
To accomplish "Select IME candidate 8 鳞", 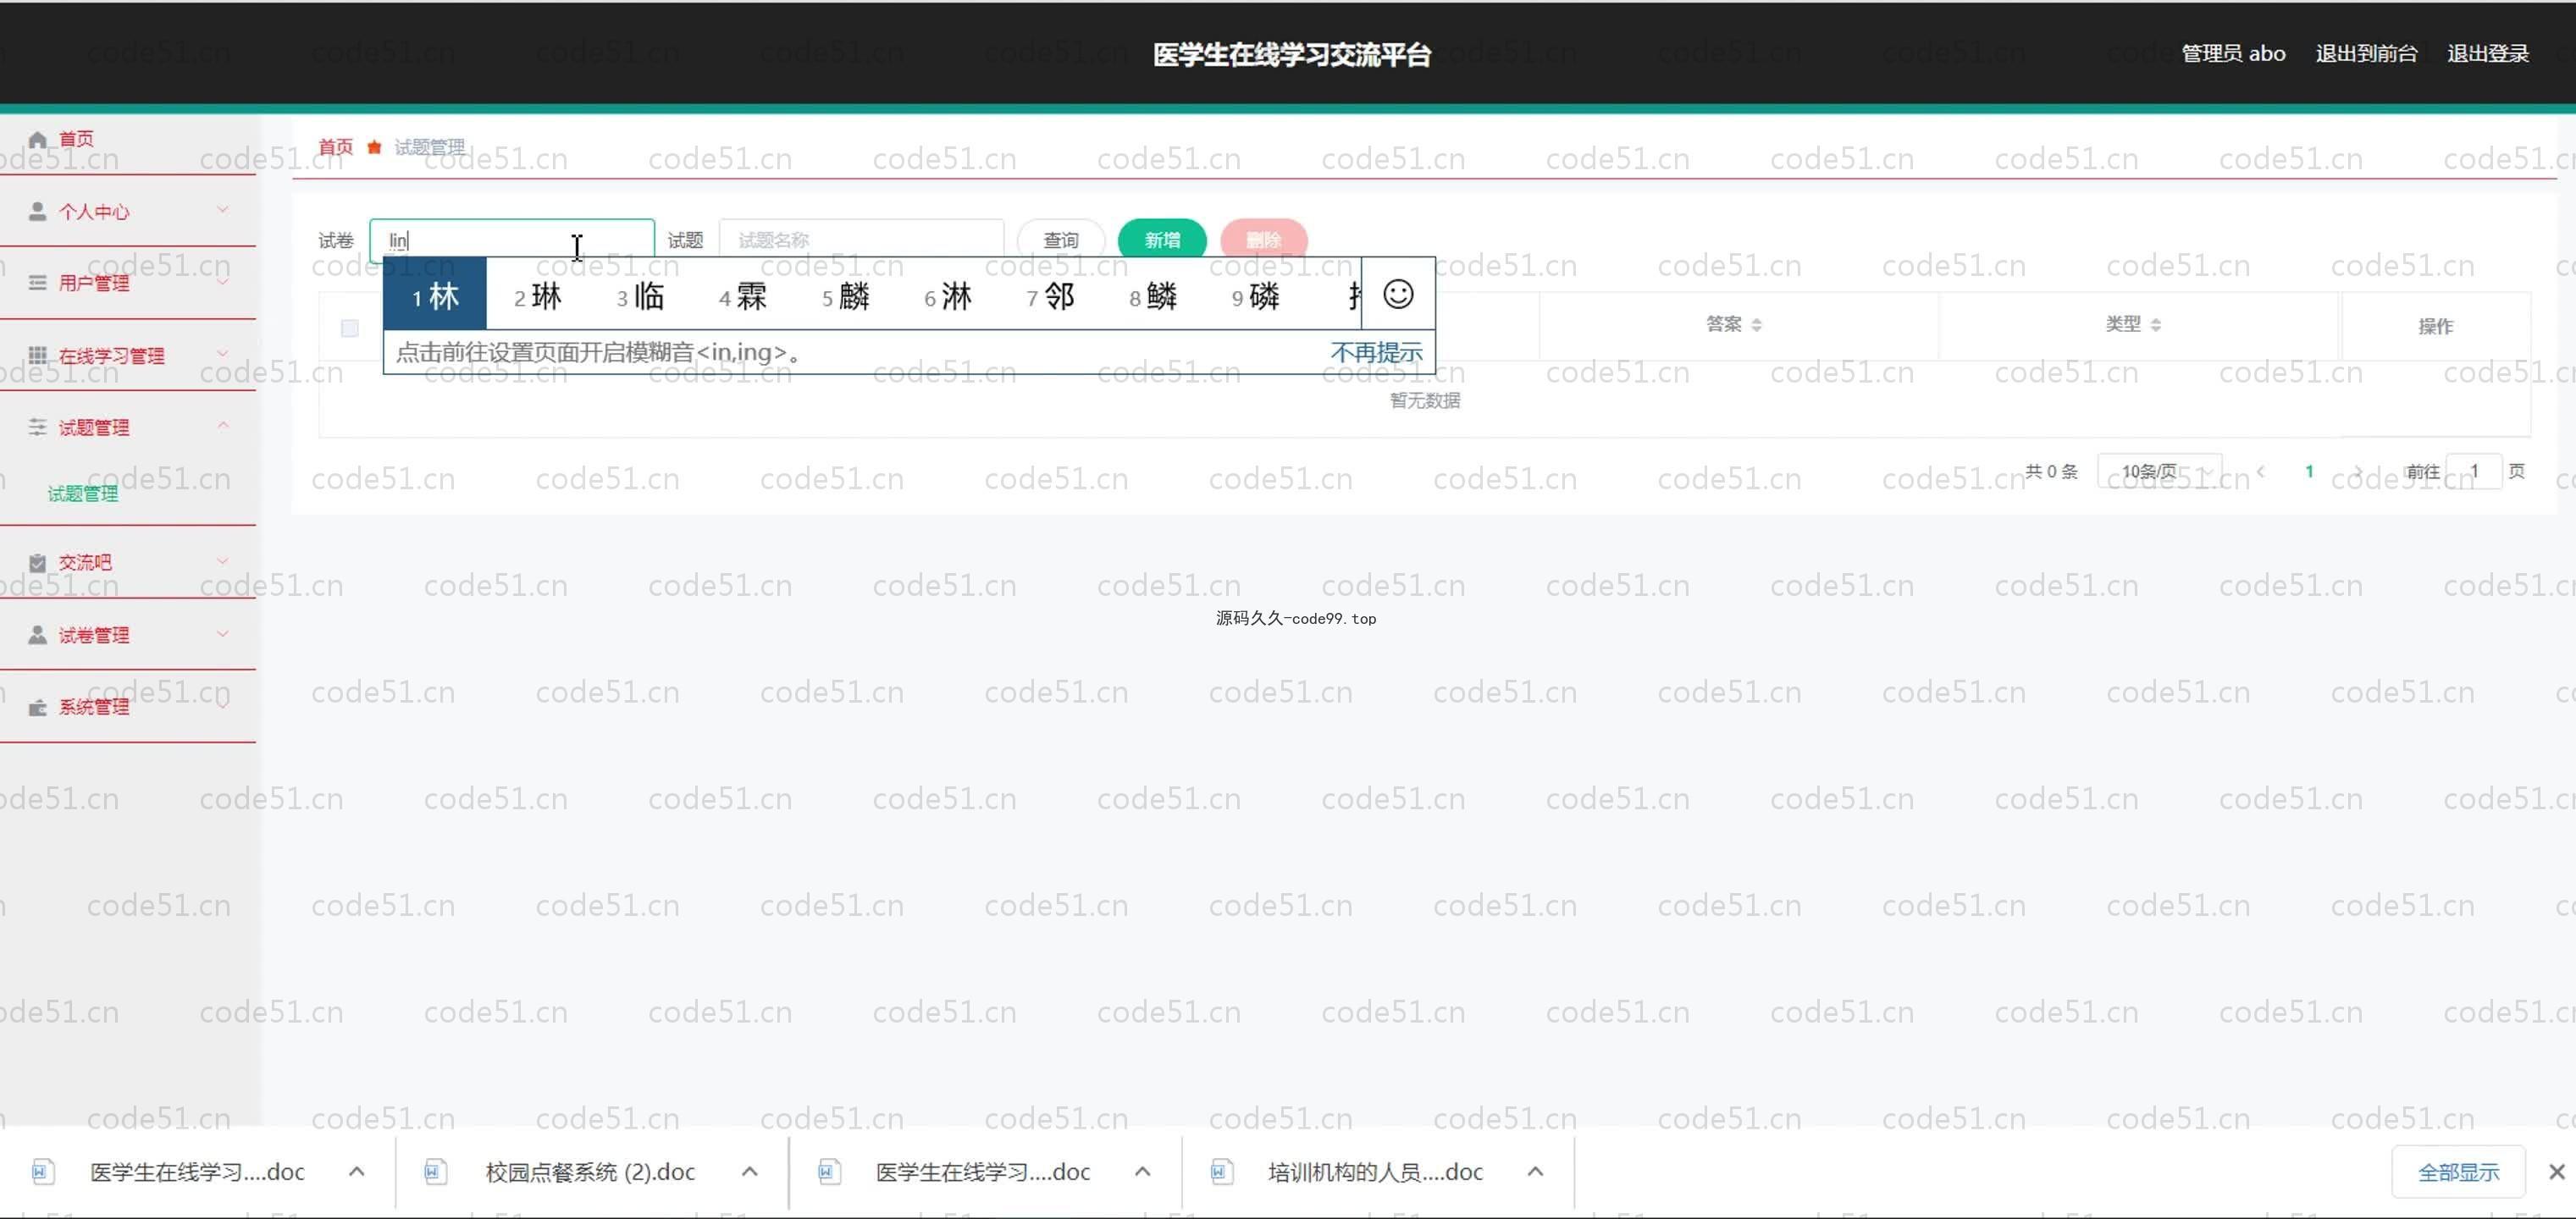I will coord(1153,296).
